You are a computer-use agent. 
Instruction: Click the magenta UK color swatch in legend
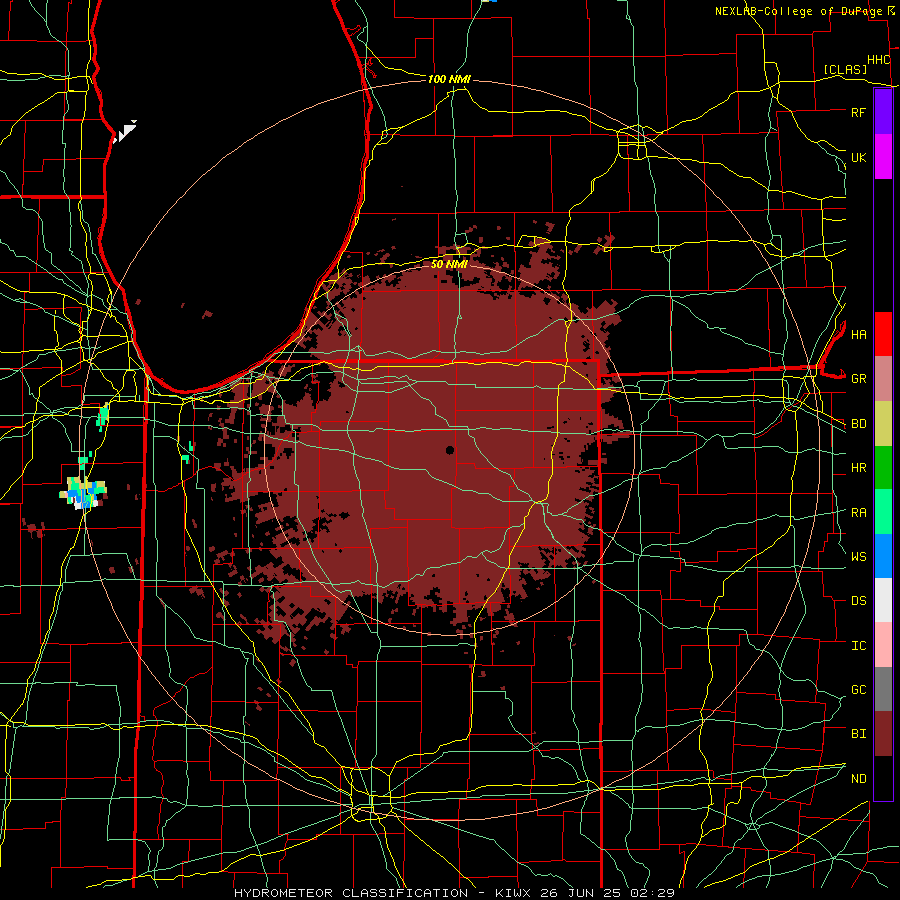tap(883, 157)
